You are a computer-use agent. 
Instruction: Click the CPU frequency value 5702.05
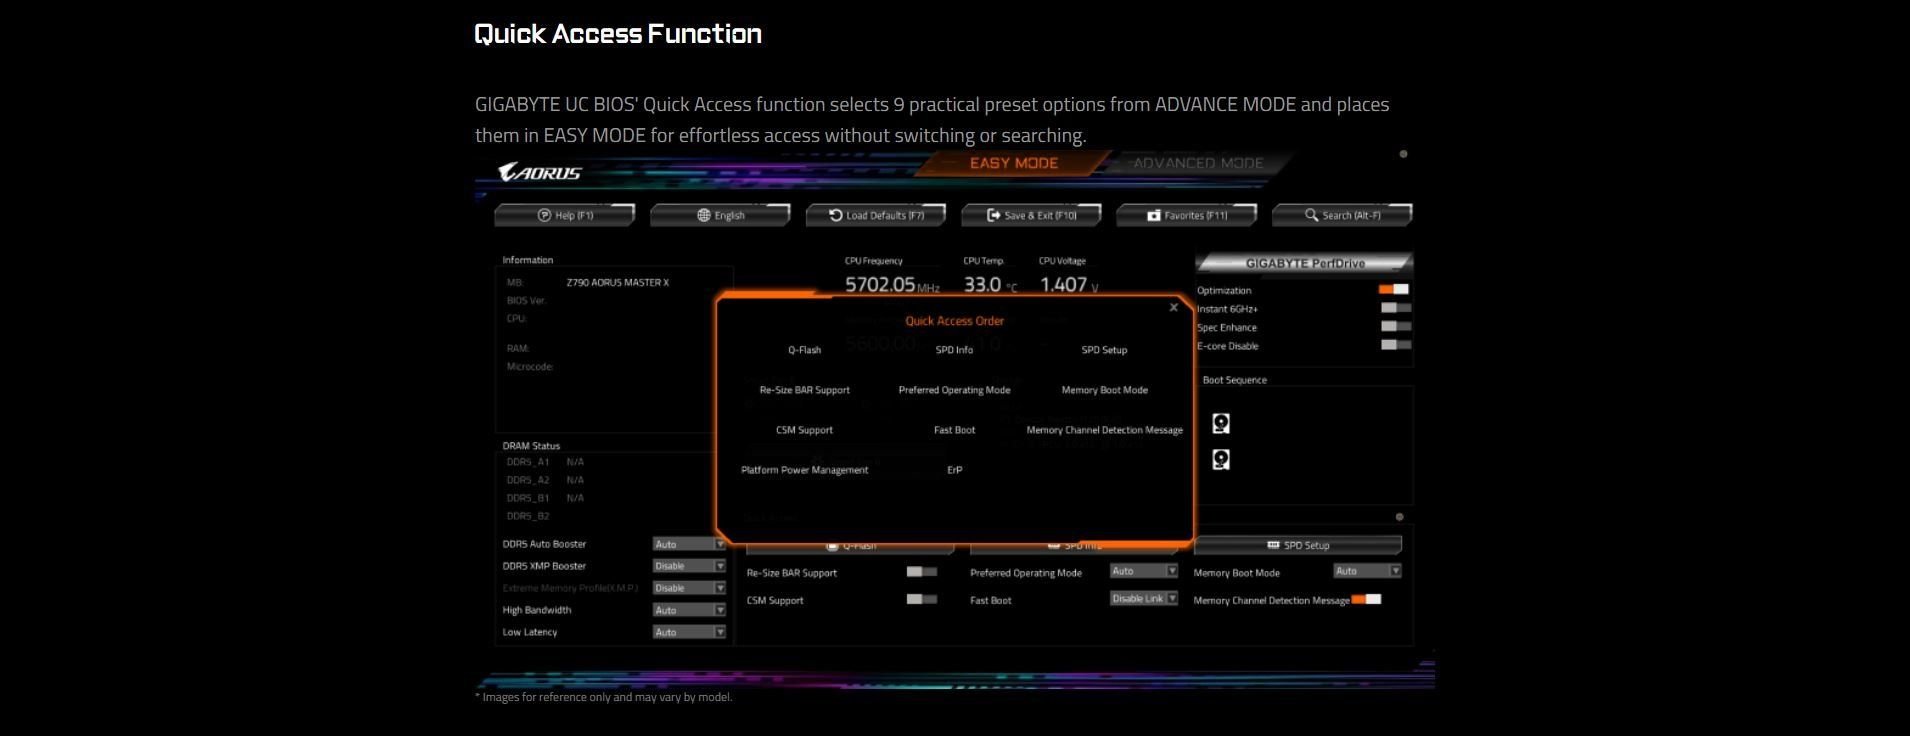[880, 285]
